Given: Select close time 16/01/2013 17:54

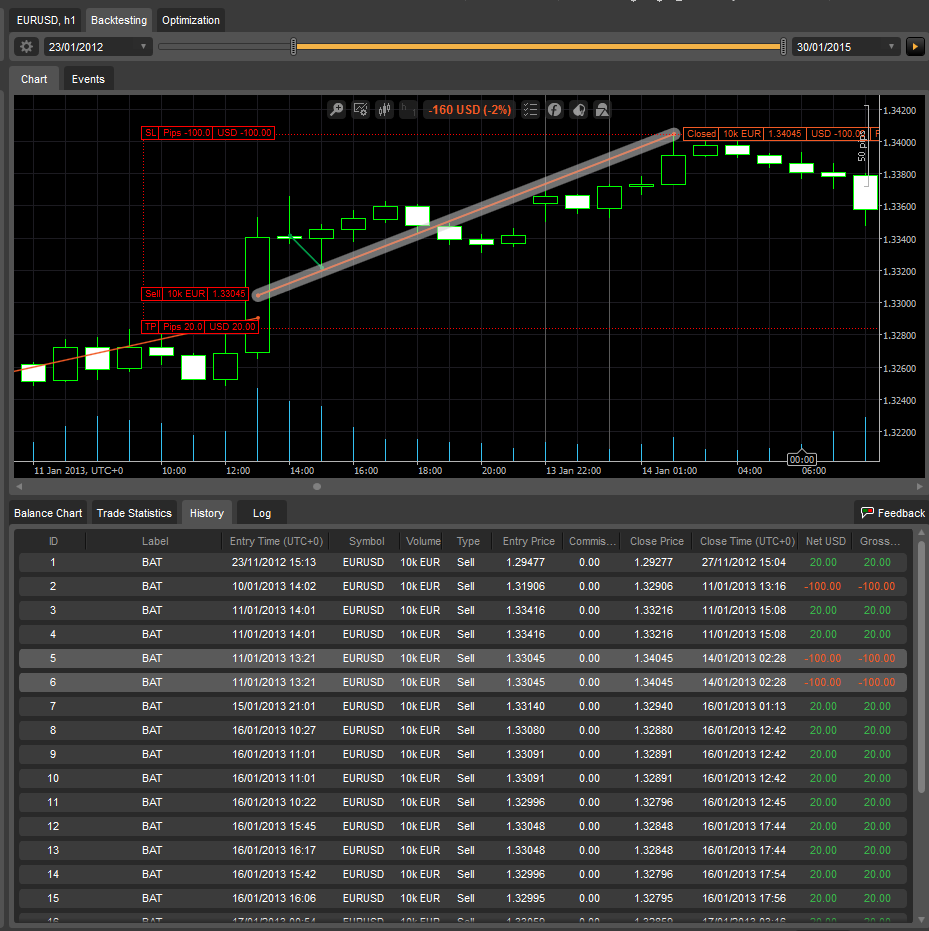Looking at the screenshot, I should coord(744,874).
